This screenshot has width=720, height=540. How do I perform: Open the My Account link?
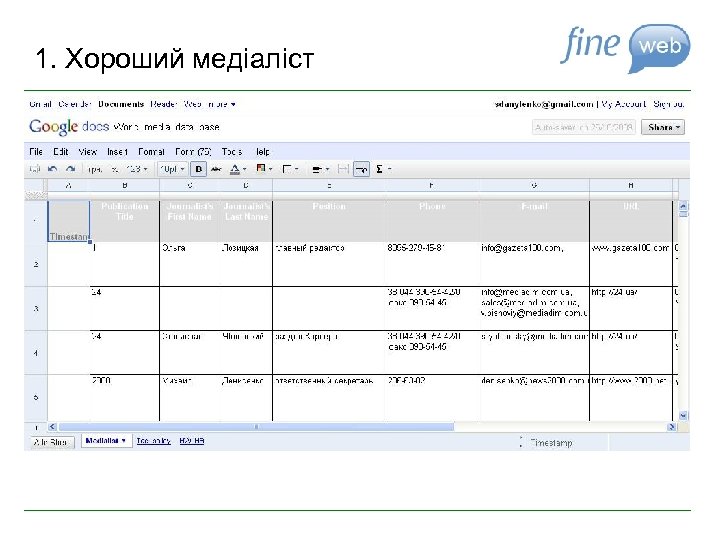click(624, 104)
